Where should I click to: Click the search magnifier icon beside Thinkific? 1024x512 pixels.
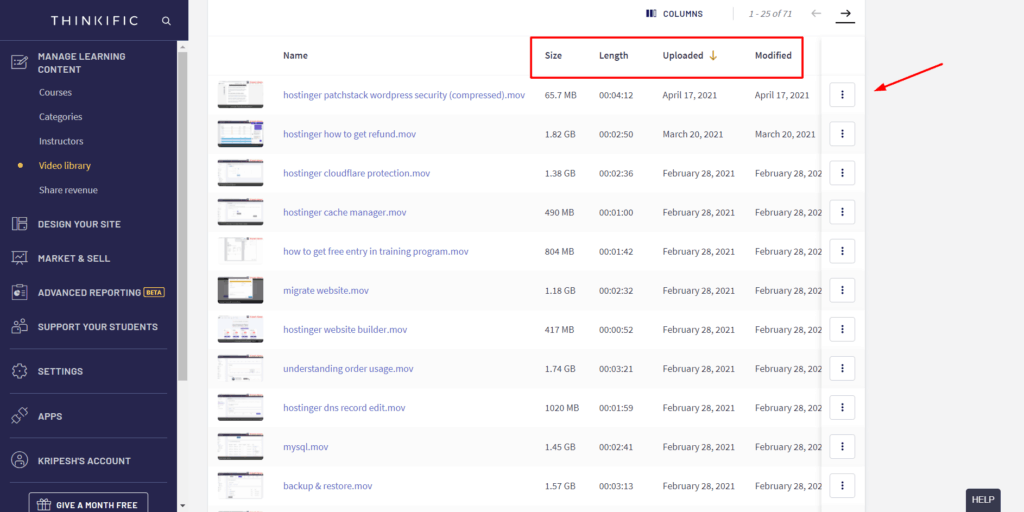(x=166, y=20)
